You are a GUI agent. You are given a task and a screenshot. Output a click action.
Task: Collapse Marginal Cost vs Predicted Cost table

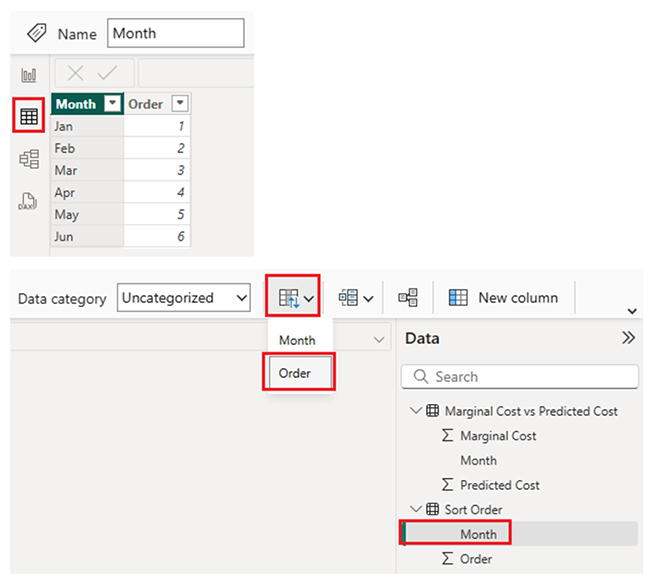click(416, 411)
